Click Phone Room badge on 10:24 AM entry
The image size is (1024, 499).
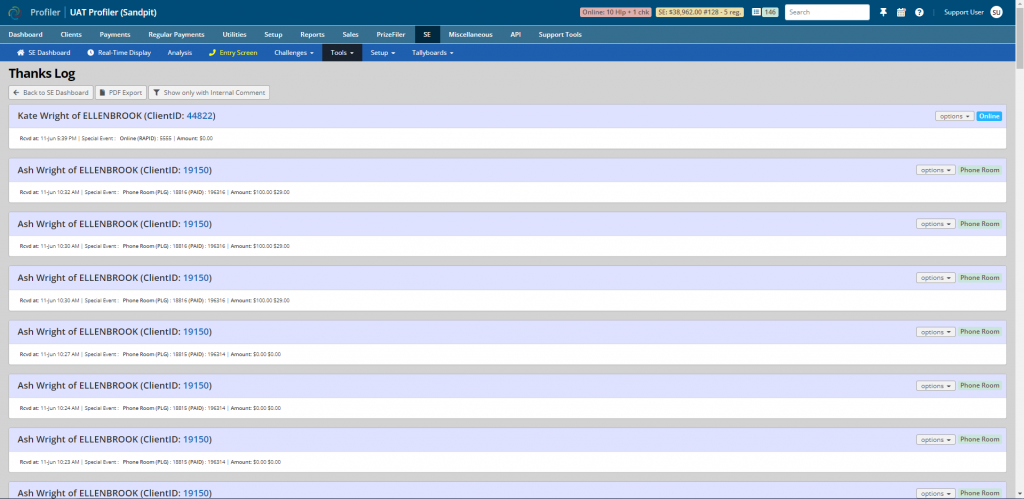point(980,385)
